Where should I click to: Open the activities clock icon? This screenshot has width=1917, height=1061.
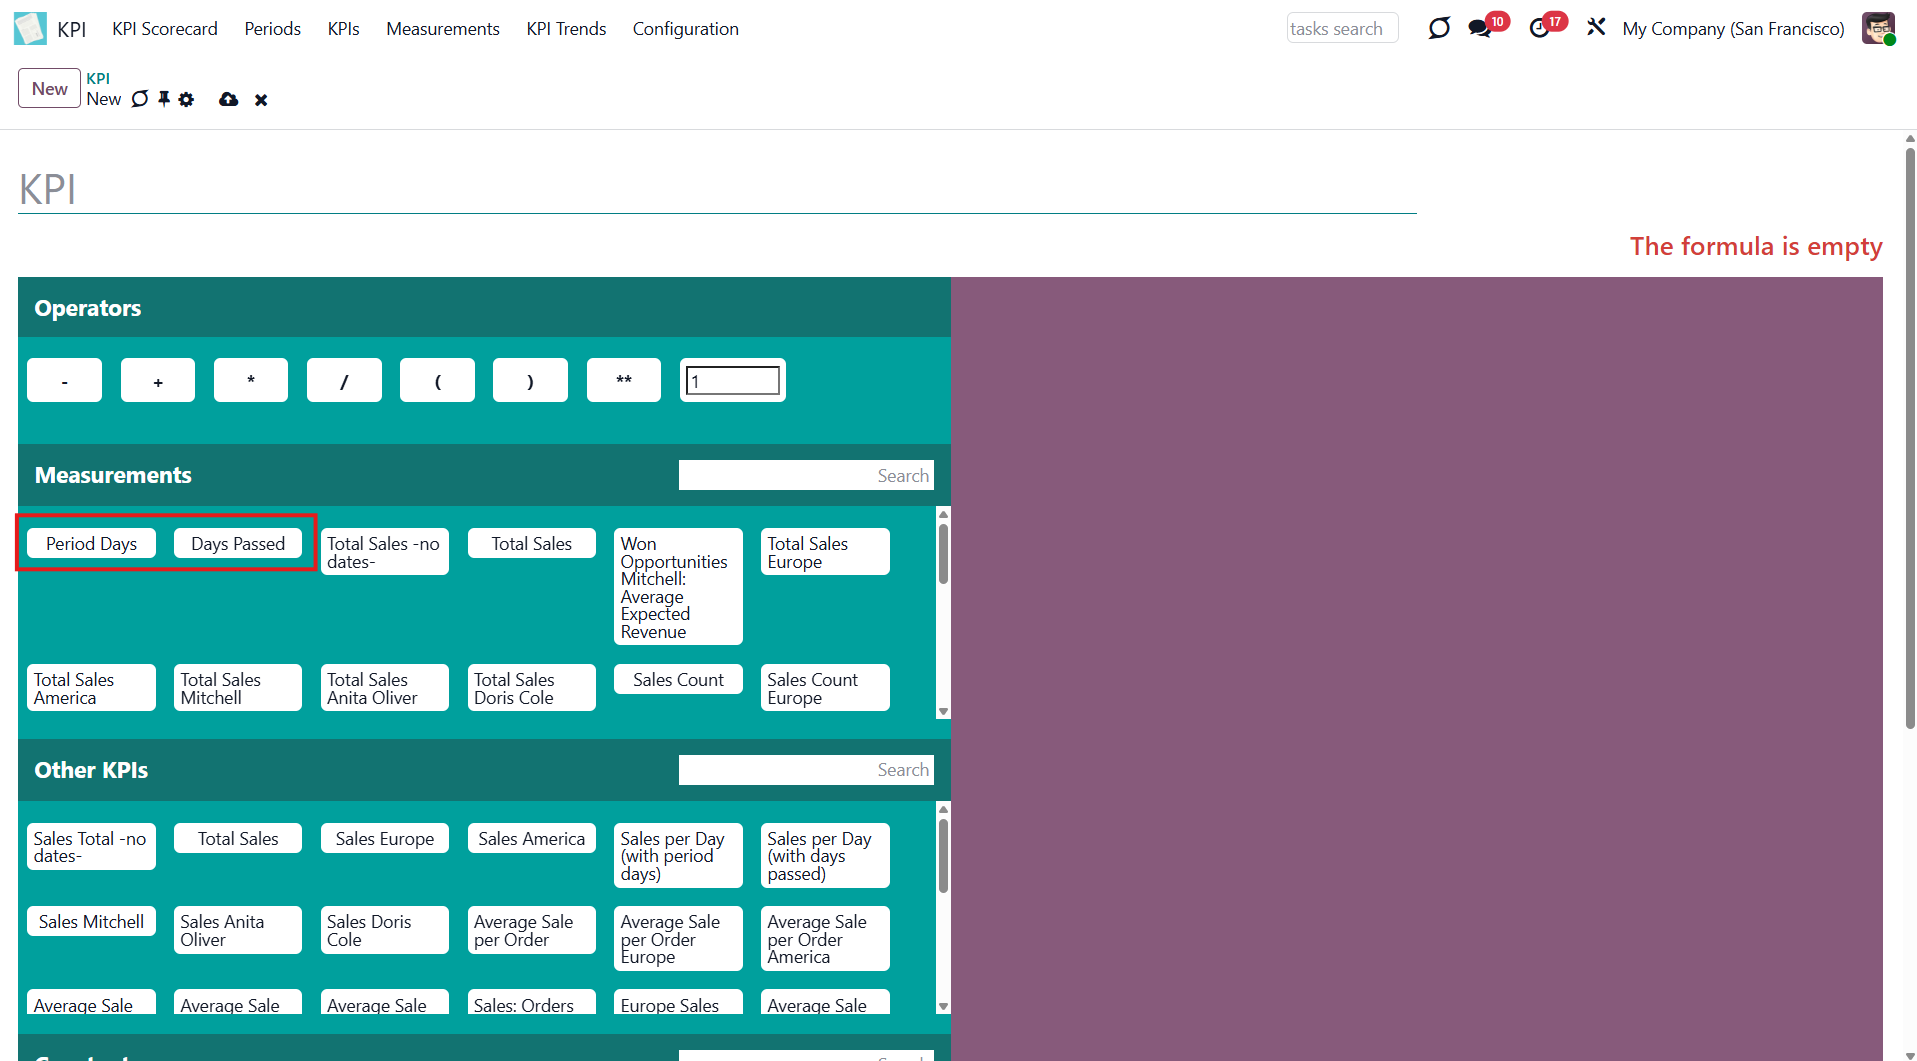coord(1540,28)
